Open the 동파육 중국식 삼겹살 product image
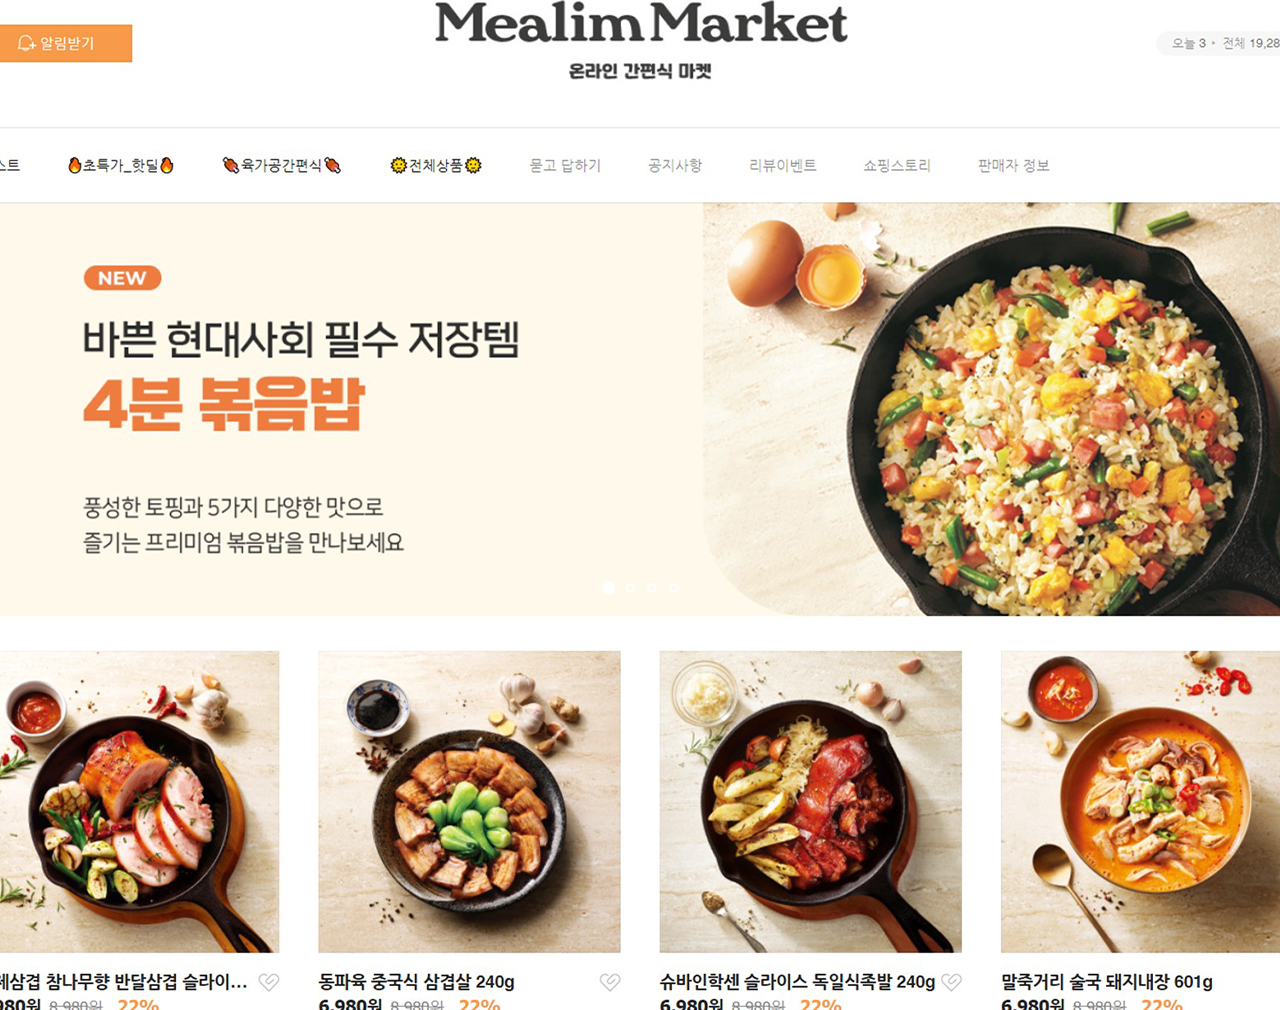The image size is (1280, 1010). pos(469,802)
